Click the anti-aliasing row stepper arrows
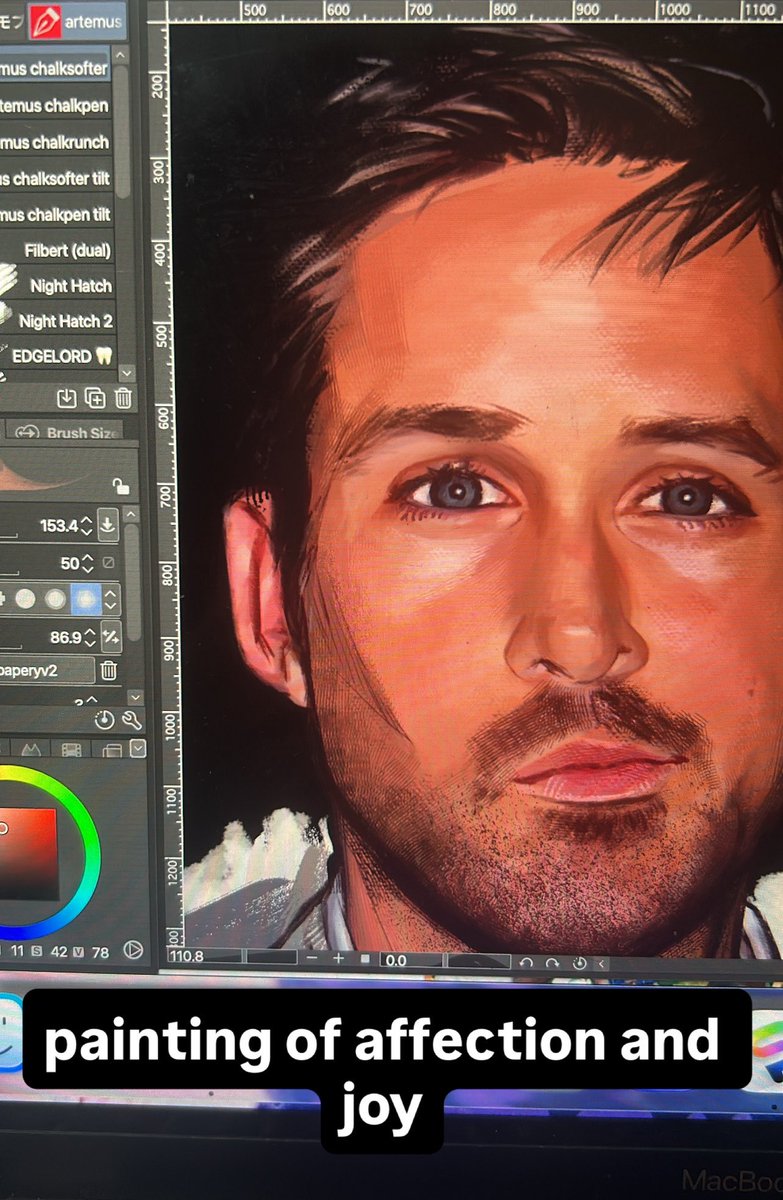Screen dimensions: 783x1200 (111, 600)
